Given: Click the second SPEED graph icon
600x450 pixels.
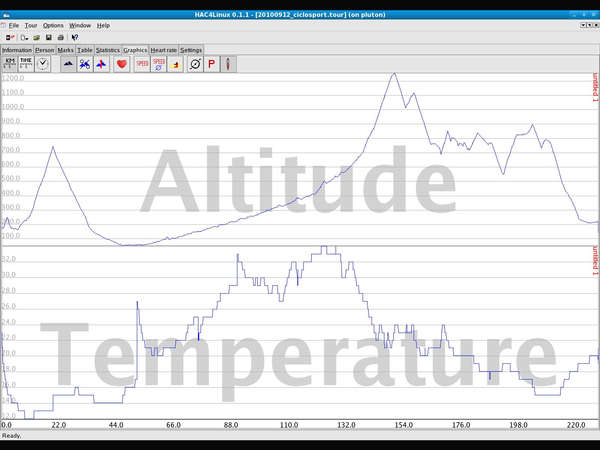Looking at the screenshot, I should coord(159,63).
